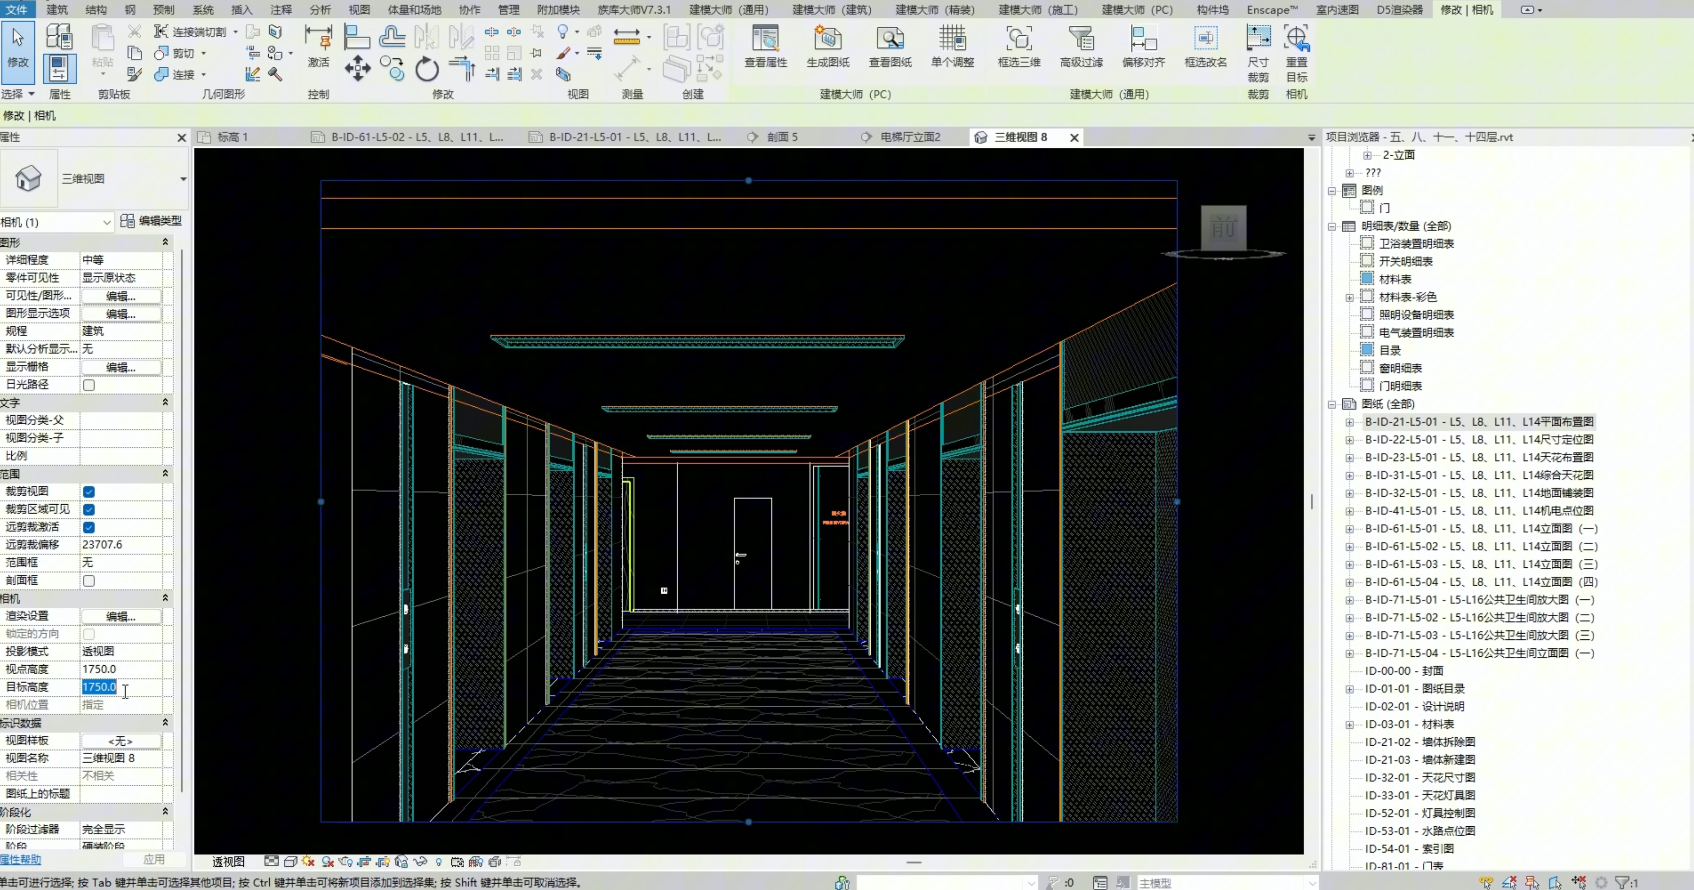1694x890 pixels.
Task: Click 编辑 button next to 渲染设置
Action: coord(120,616)
